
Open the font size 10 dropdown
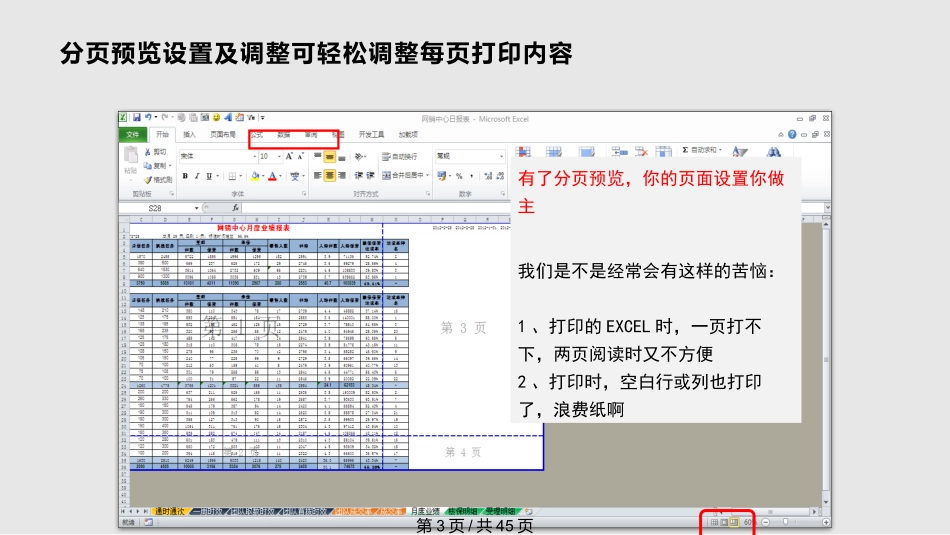[279, 156]
